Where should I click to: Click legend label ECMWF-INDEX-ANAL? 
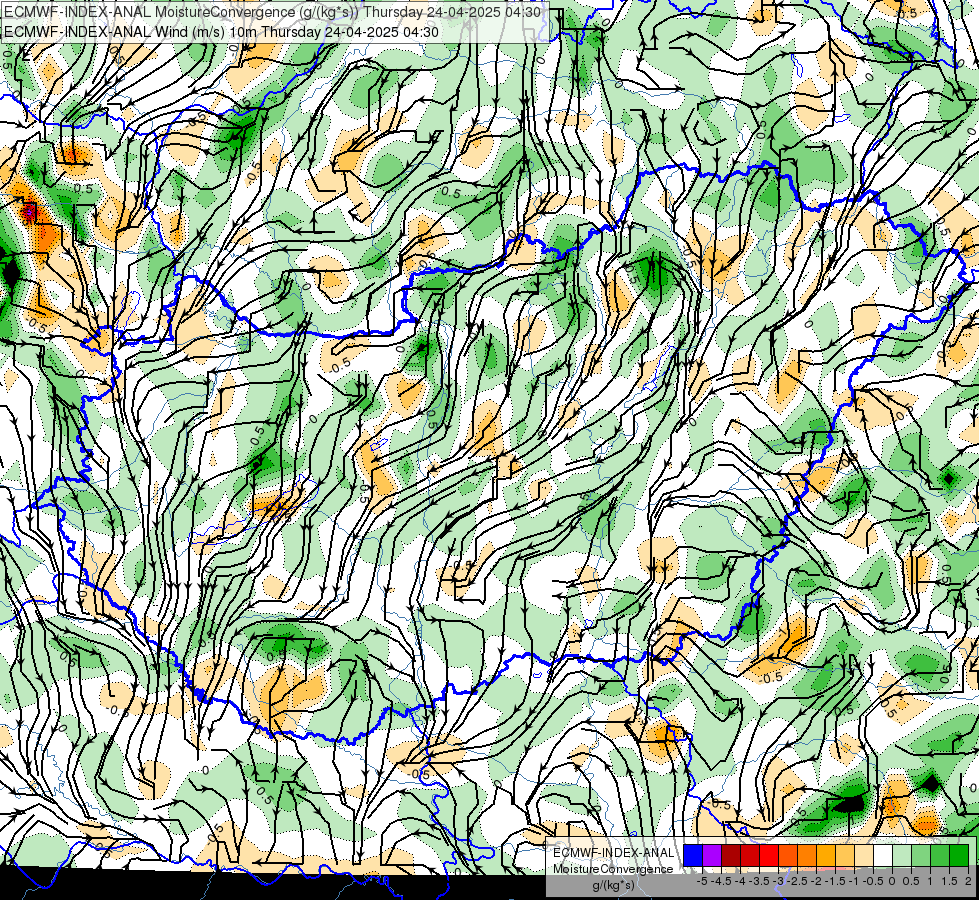pyautogui.click(x=613, y=853)
